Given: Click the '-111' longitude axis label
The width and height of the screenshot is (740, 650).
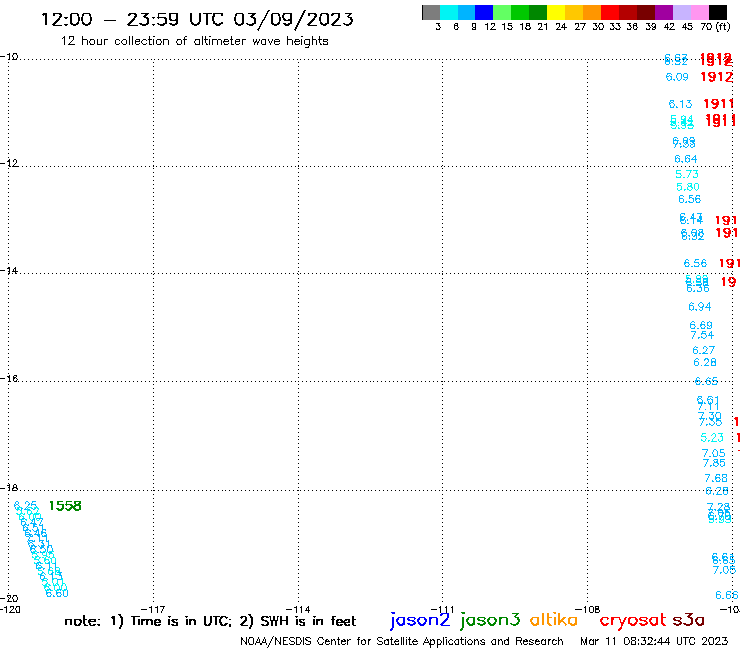Looking at the screenshot, I should pyautogui.click(x=443, y=609).
